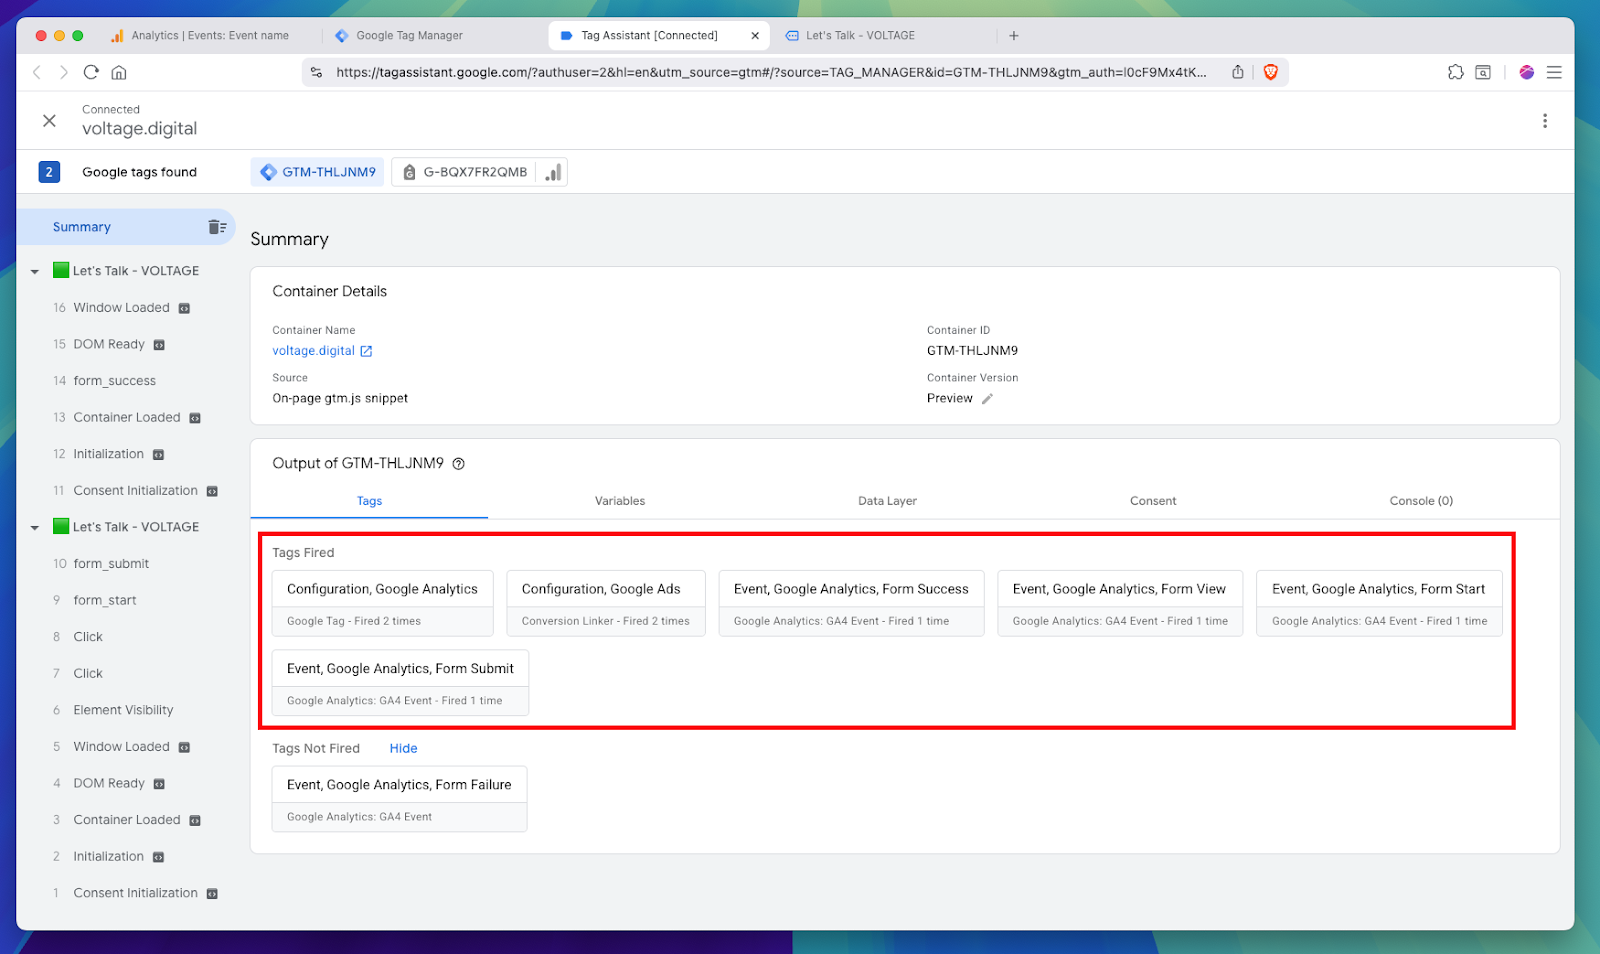Collapse the second Let's Talk - VOLTAGE page group
This screenshot has width=1600, height=954.
pos(35,528)
